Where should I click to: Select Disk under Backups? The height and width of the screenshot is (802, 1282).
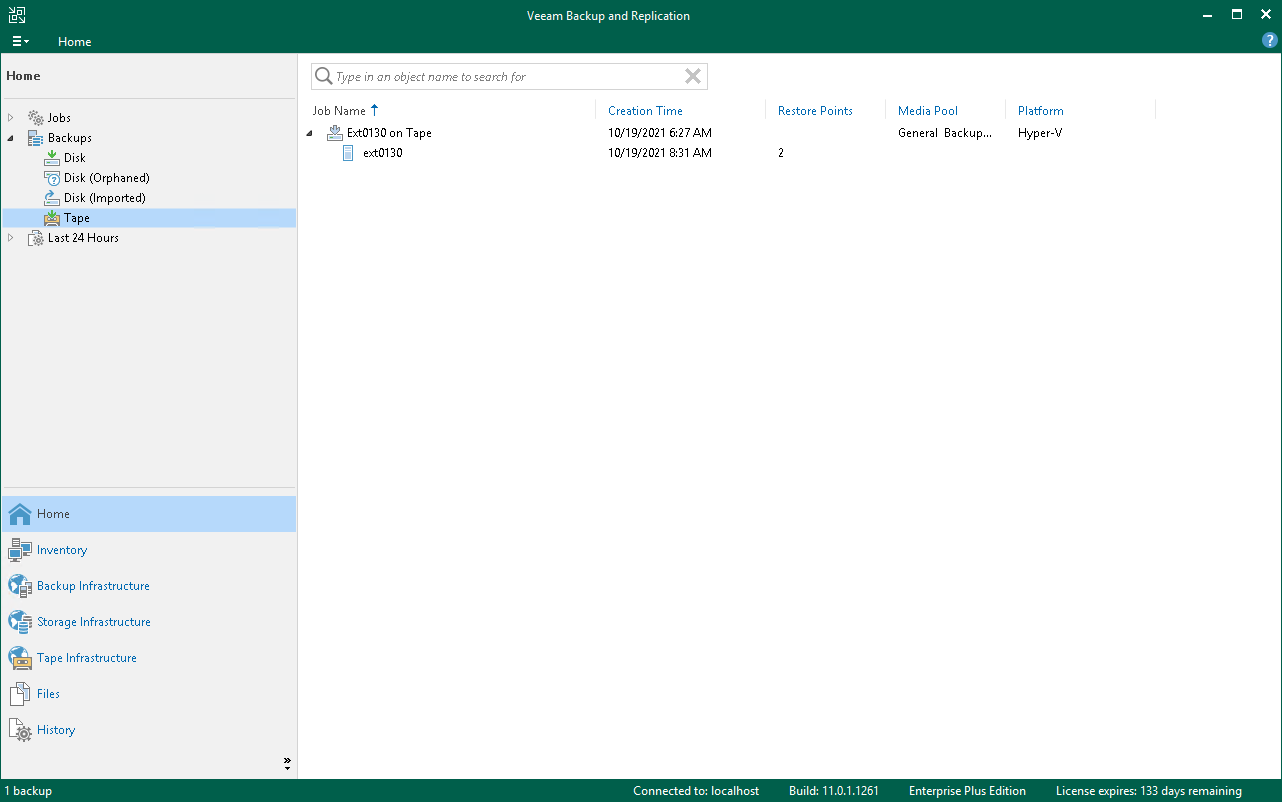pyautogui.click(x=75, y=158)
